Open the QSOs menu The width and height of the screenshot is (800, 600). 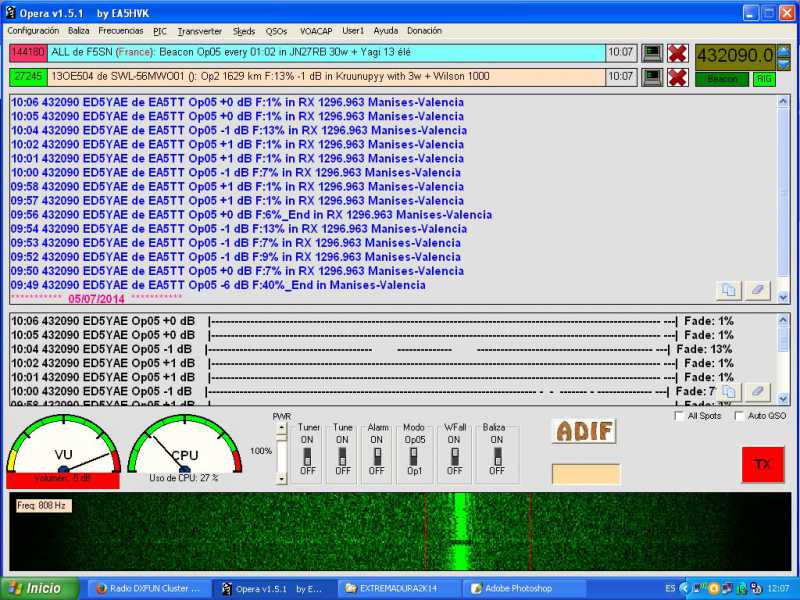tap(276, 31)
